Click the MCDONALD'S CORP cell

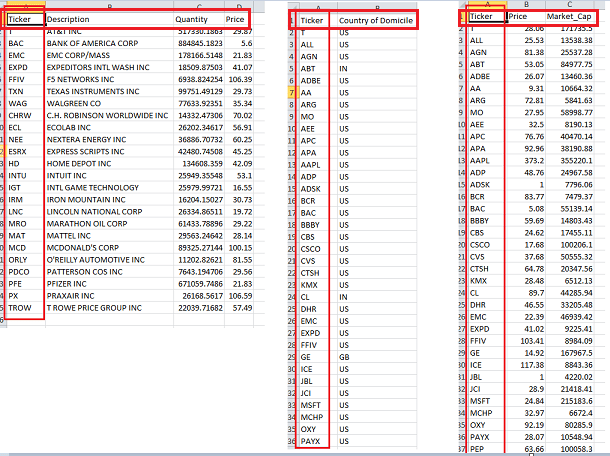coord(109,248)
